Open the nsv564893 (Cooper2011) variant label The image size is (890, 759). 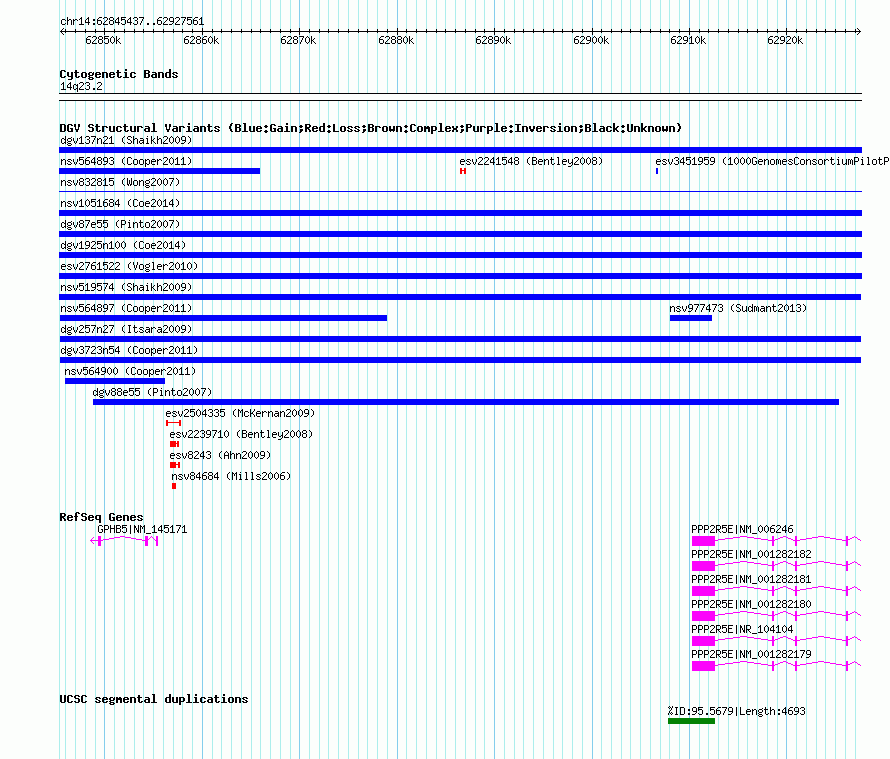(x=126, y=161)
